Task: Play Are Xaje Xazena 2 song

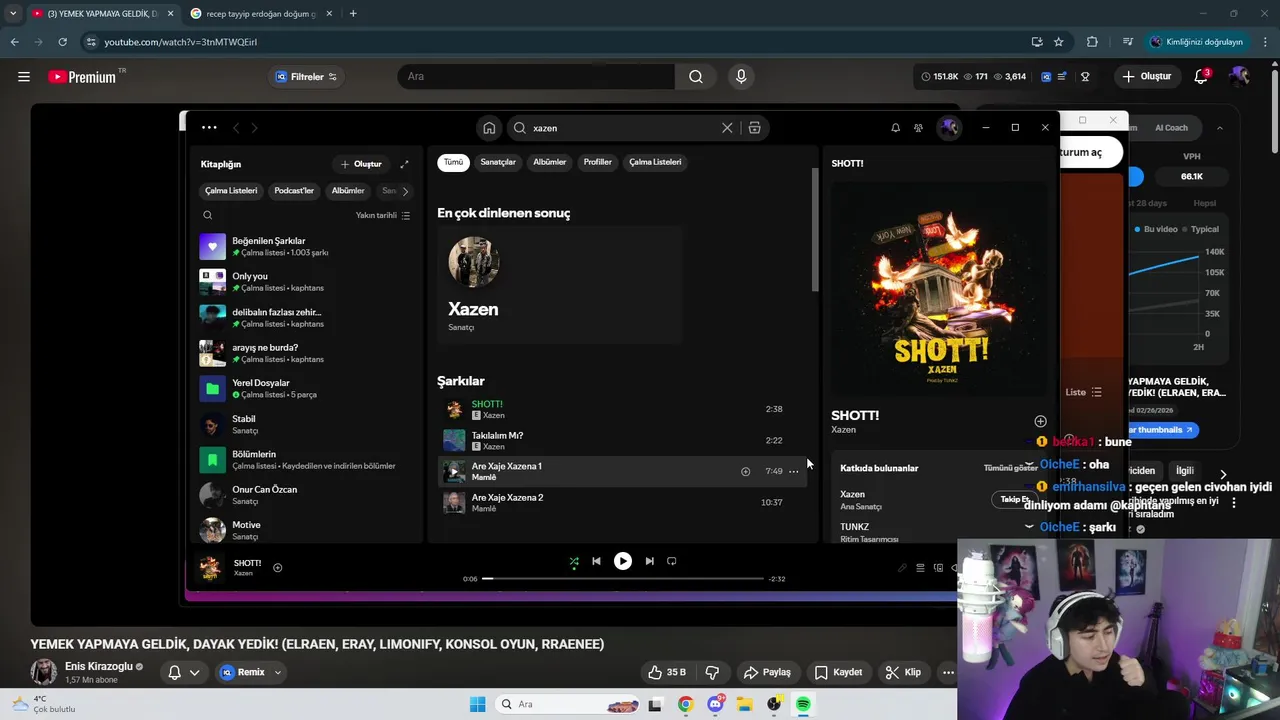Action: tap(454, 502)
